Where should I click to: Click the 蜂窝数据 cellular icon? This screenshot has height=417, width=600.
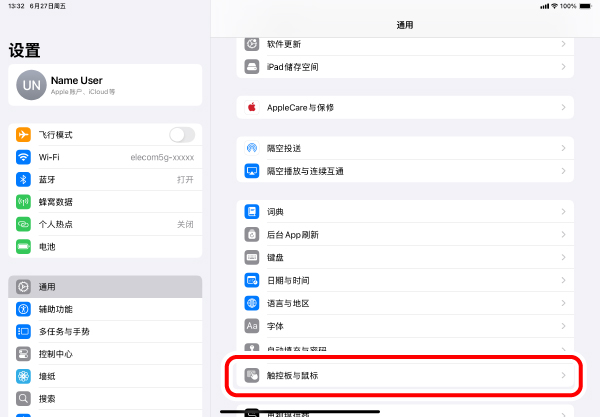24,201
